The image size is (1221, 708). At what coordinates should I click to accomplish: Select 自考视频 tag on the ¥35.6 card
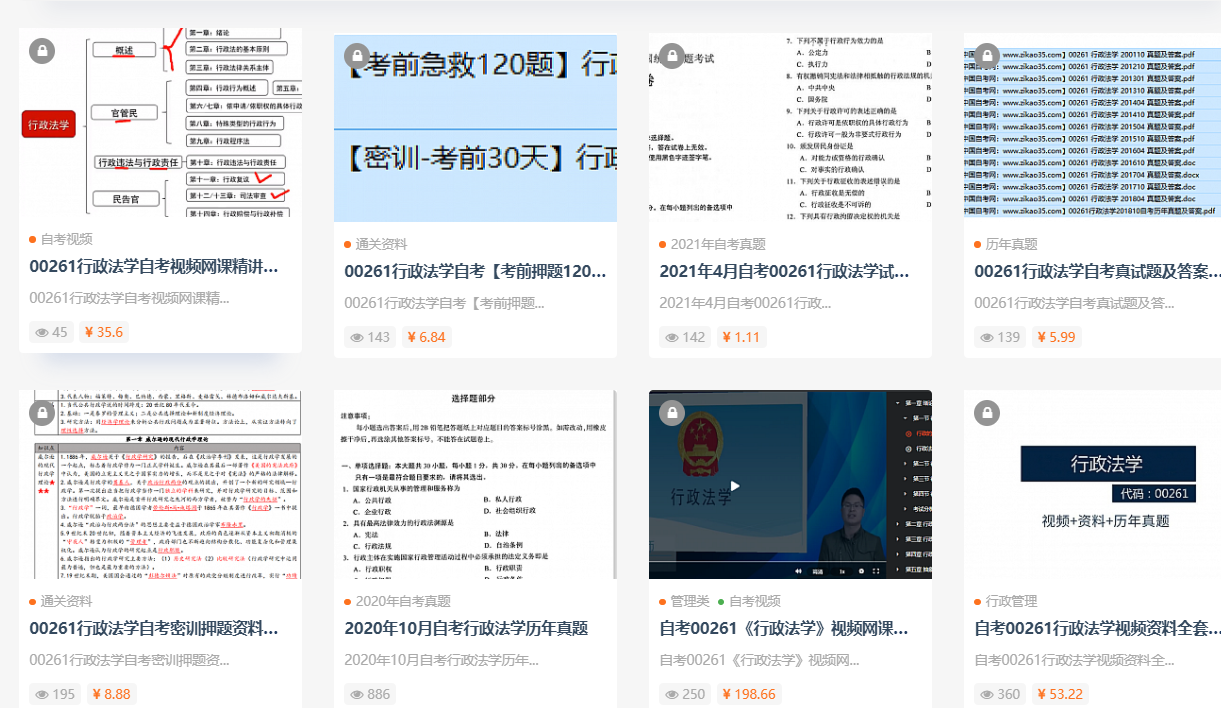pyautogui.click(x=67, y=239)
